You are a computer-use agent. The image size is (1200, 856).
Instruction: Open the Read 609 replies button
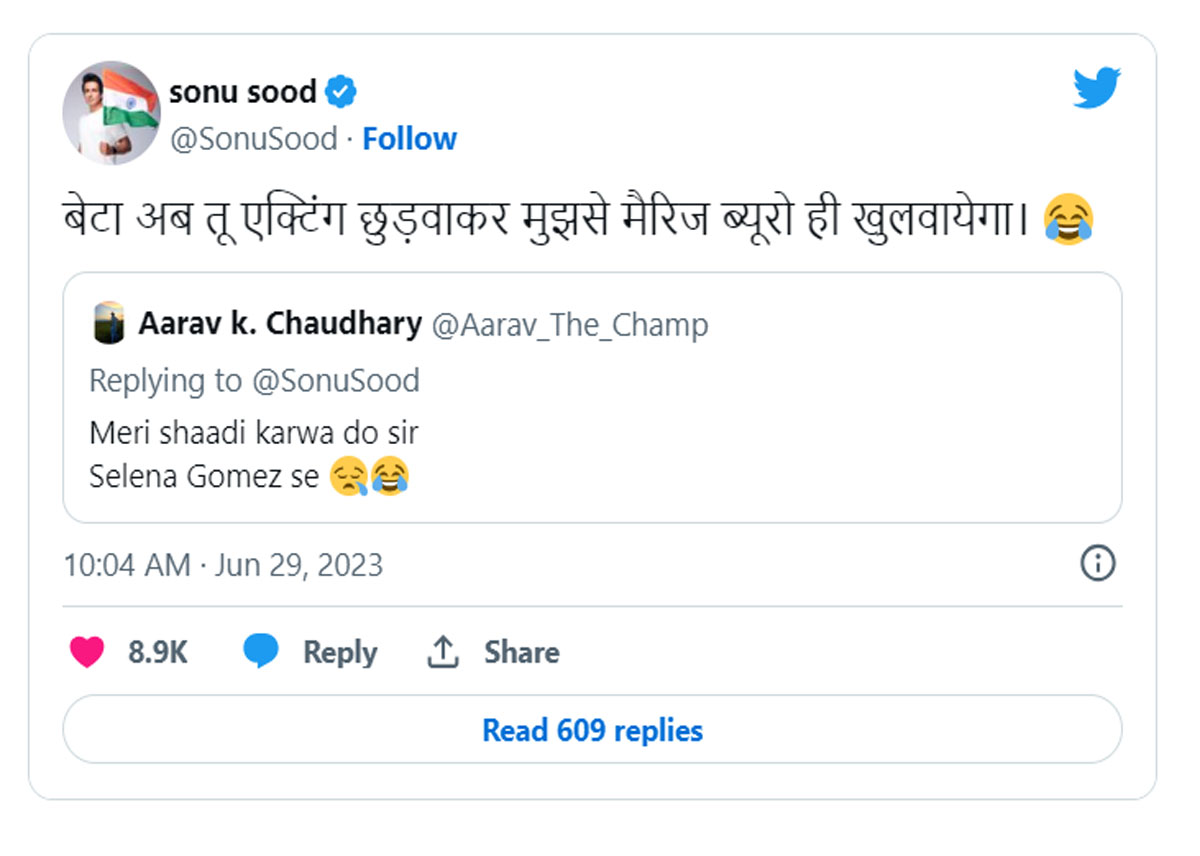click(x=592, y=730)
